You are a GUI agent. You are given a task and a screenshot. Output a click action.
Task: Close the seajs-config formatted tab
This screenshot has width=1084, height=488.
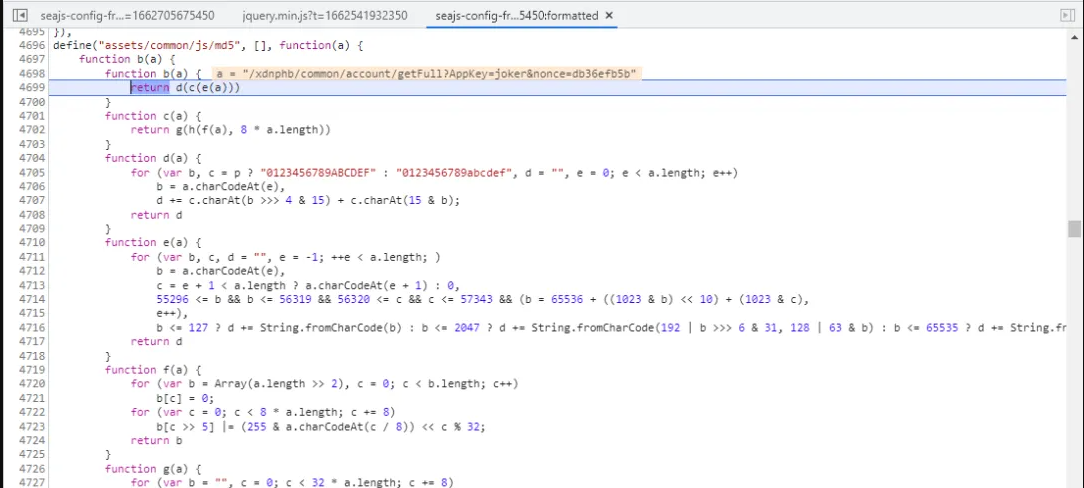coord(608,15)
